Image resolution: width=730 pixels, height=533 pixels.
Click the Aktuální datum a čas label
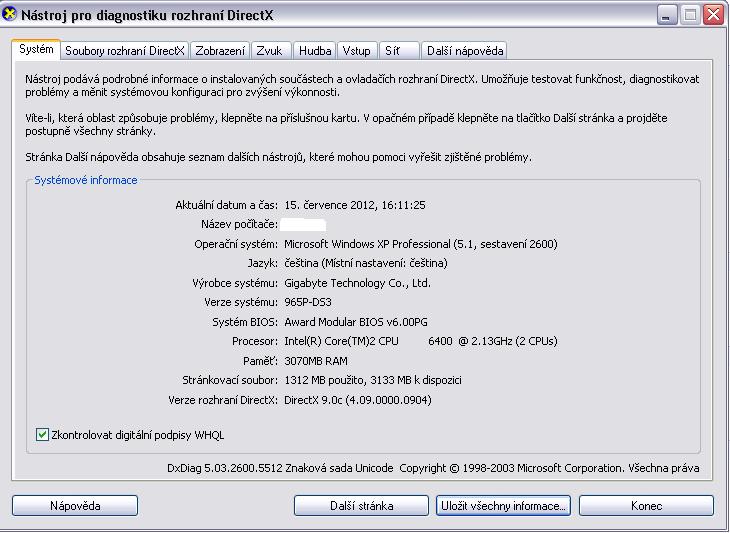(x=227, y=205)
